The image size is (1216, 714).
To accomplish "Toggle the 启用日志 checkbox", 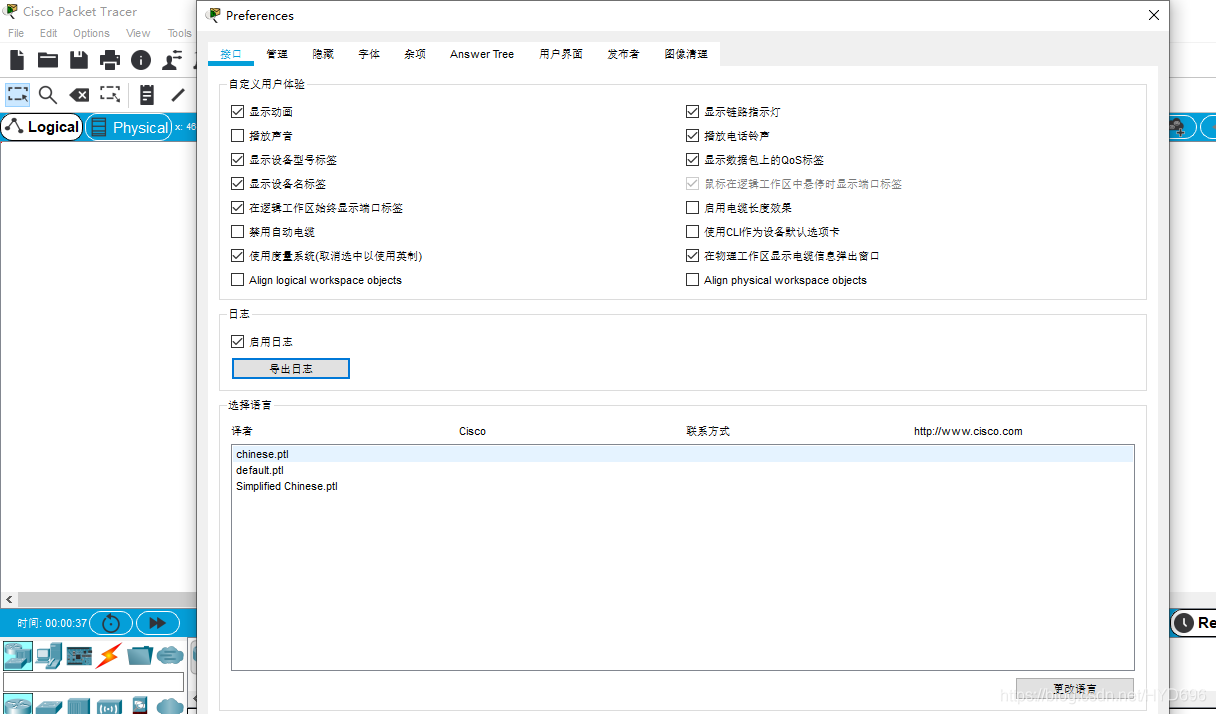I will pyautogui.click(x=237, y=342).
